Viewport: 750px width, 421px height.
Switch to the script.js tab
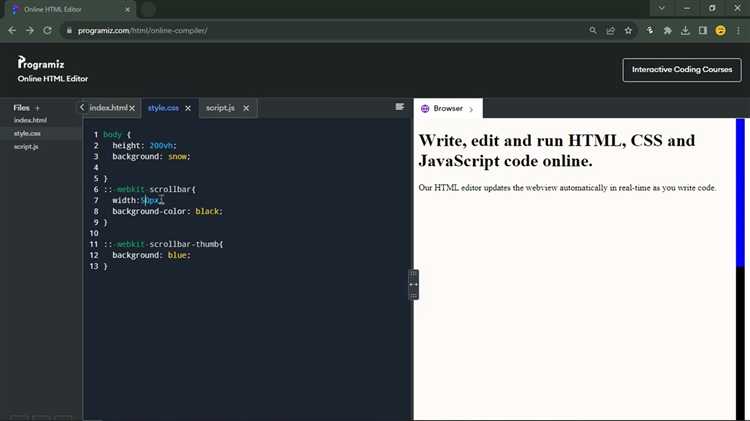pos(220,108)
